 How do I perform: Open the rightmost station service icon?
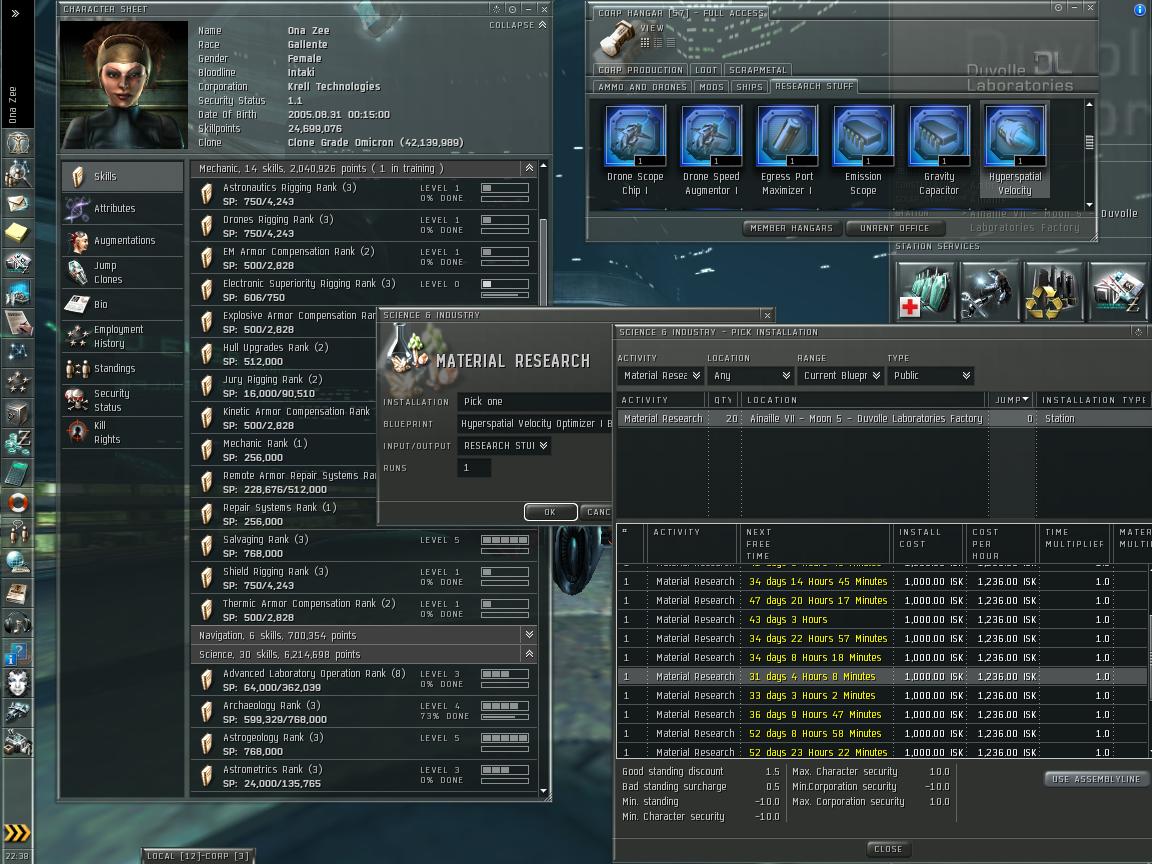pyautogui.click(x=1116, y=292)
